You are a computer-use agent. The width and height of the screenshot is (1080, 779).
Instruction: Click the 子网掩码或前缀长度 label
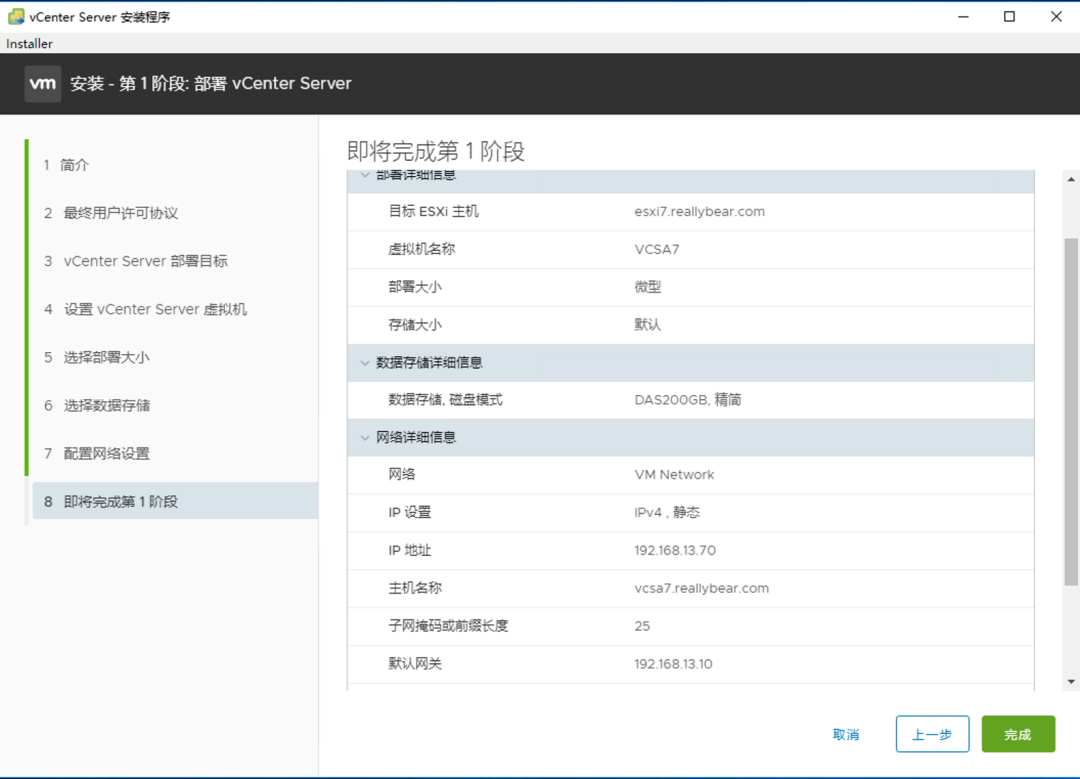[x=448, y=626]
